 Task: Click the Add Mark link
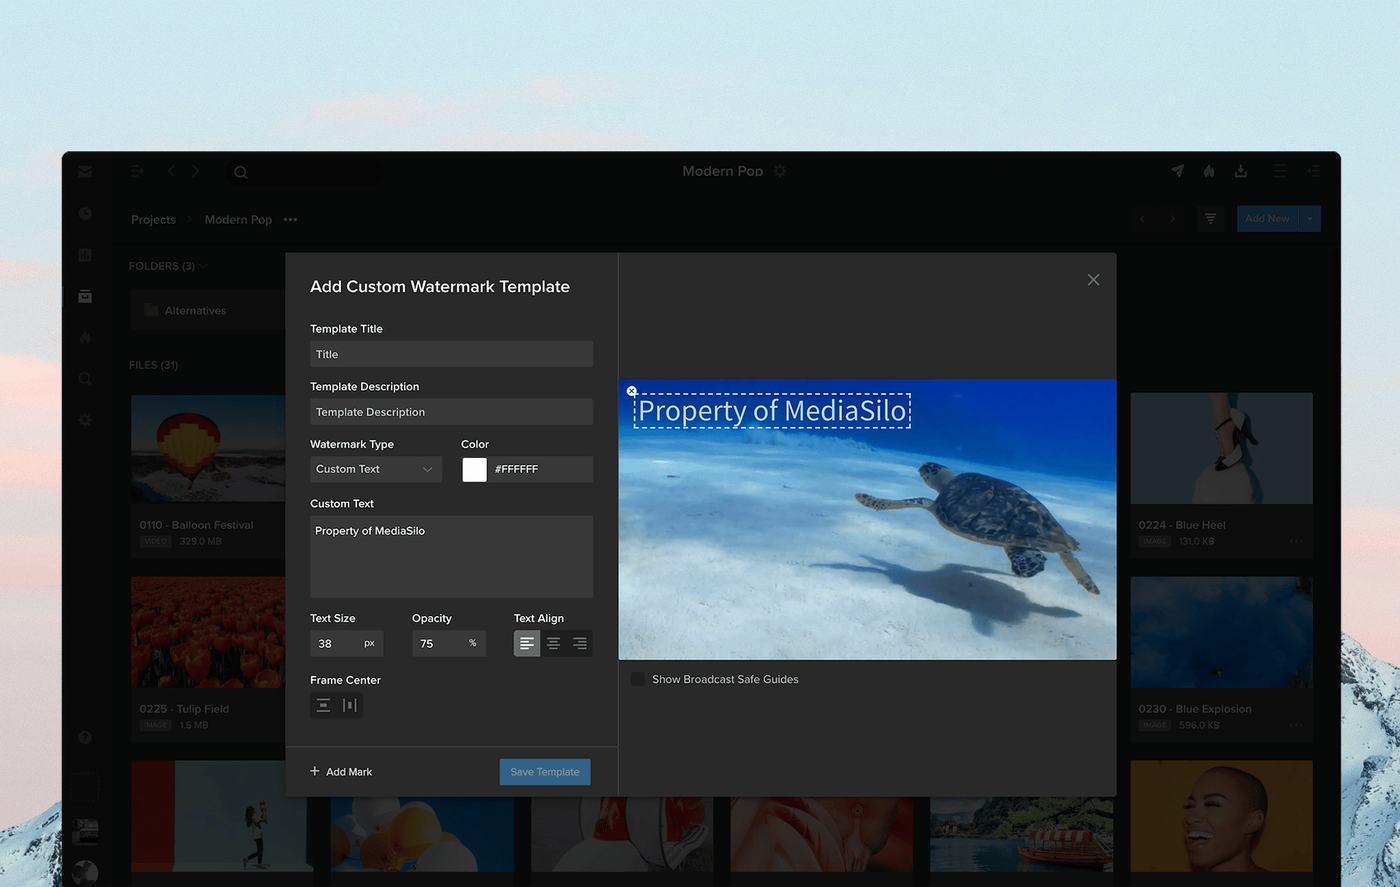tap(349, 772)
